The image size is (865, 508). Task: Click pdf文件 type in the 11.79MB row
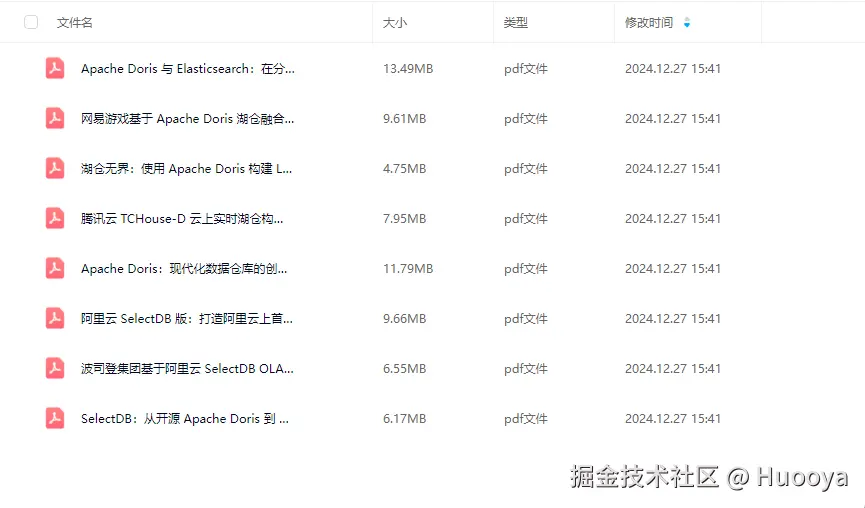[526, 269]
